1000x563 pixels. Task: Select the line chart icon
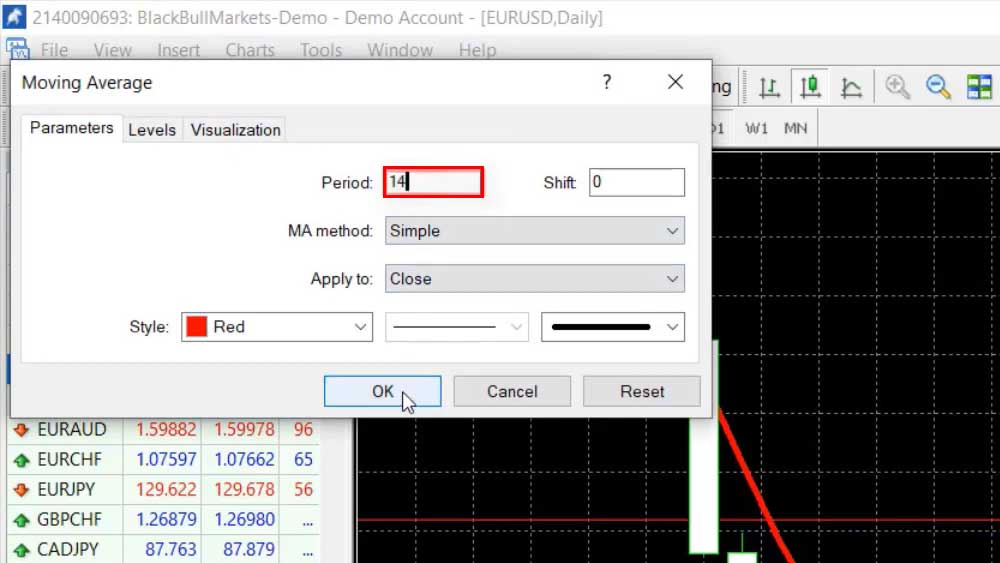point(851,87)
